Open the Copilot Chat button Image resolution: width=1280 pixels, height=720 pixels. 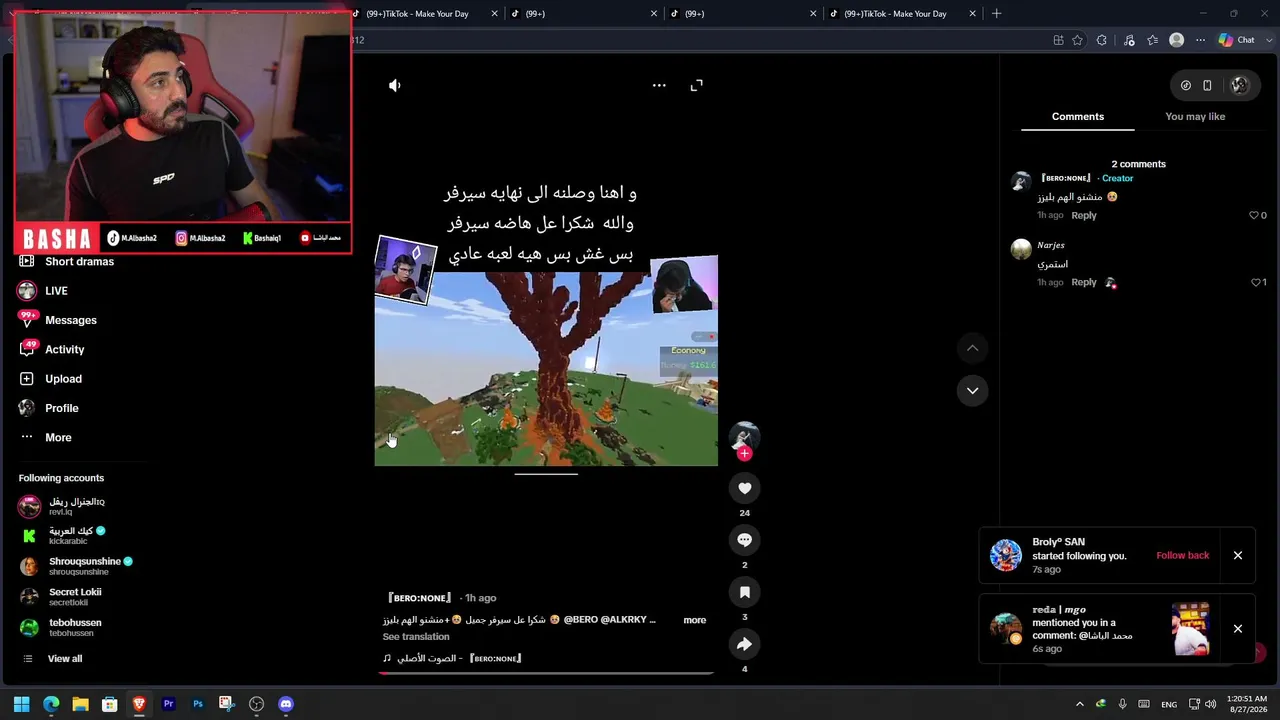click(x=1236, y=40)
